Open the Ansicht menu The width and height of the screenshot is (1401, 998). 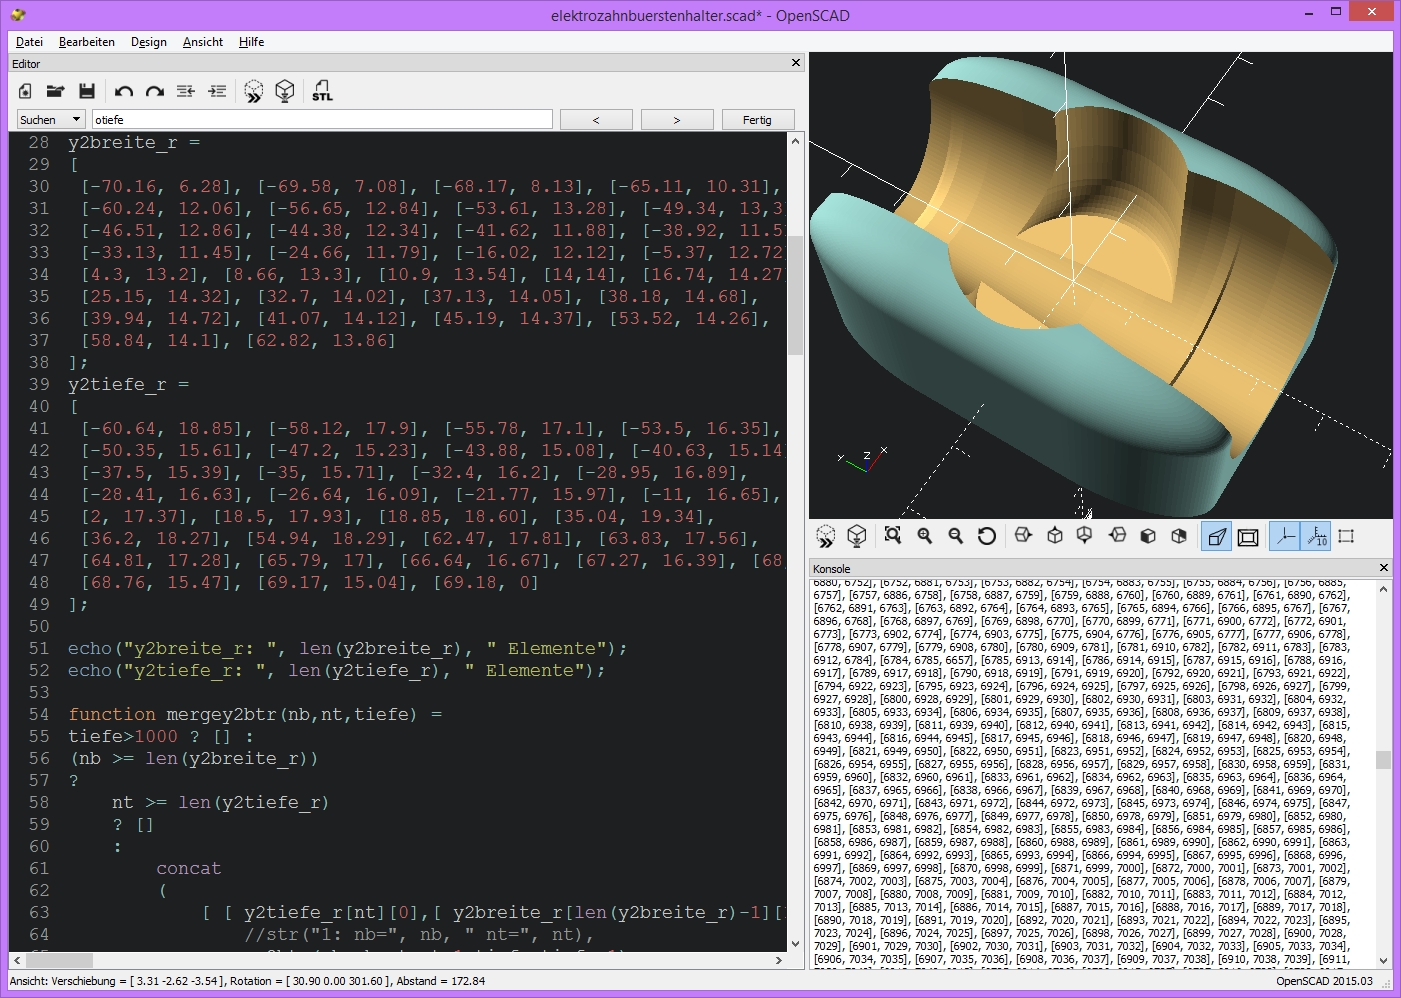pyautogui.click(x=203, y=42)
